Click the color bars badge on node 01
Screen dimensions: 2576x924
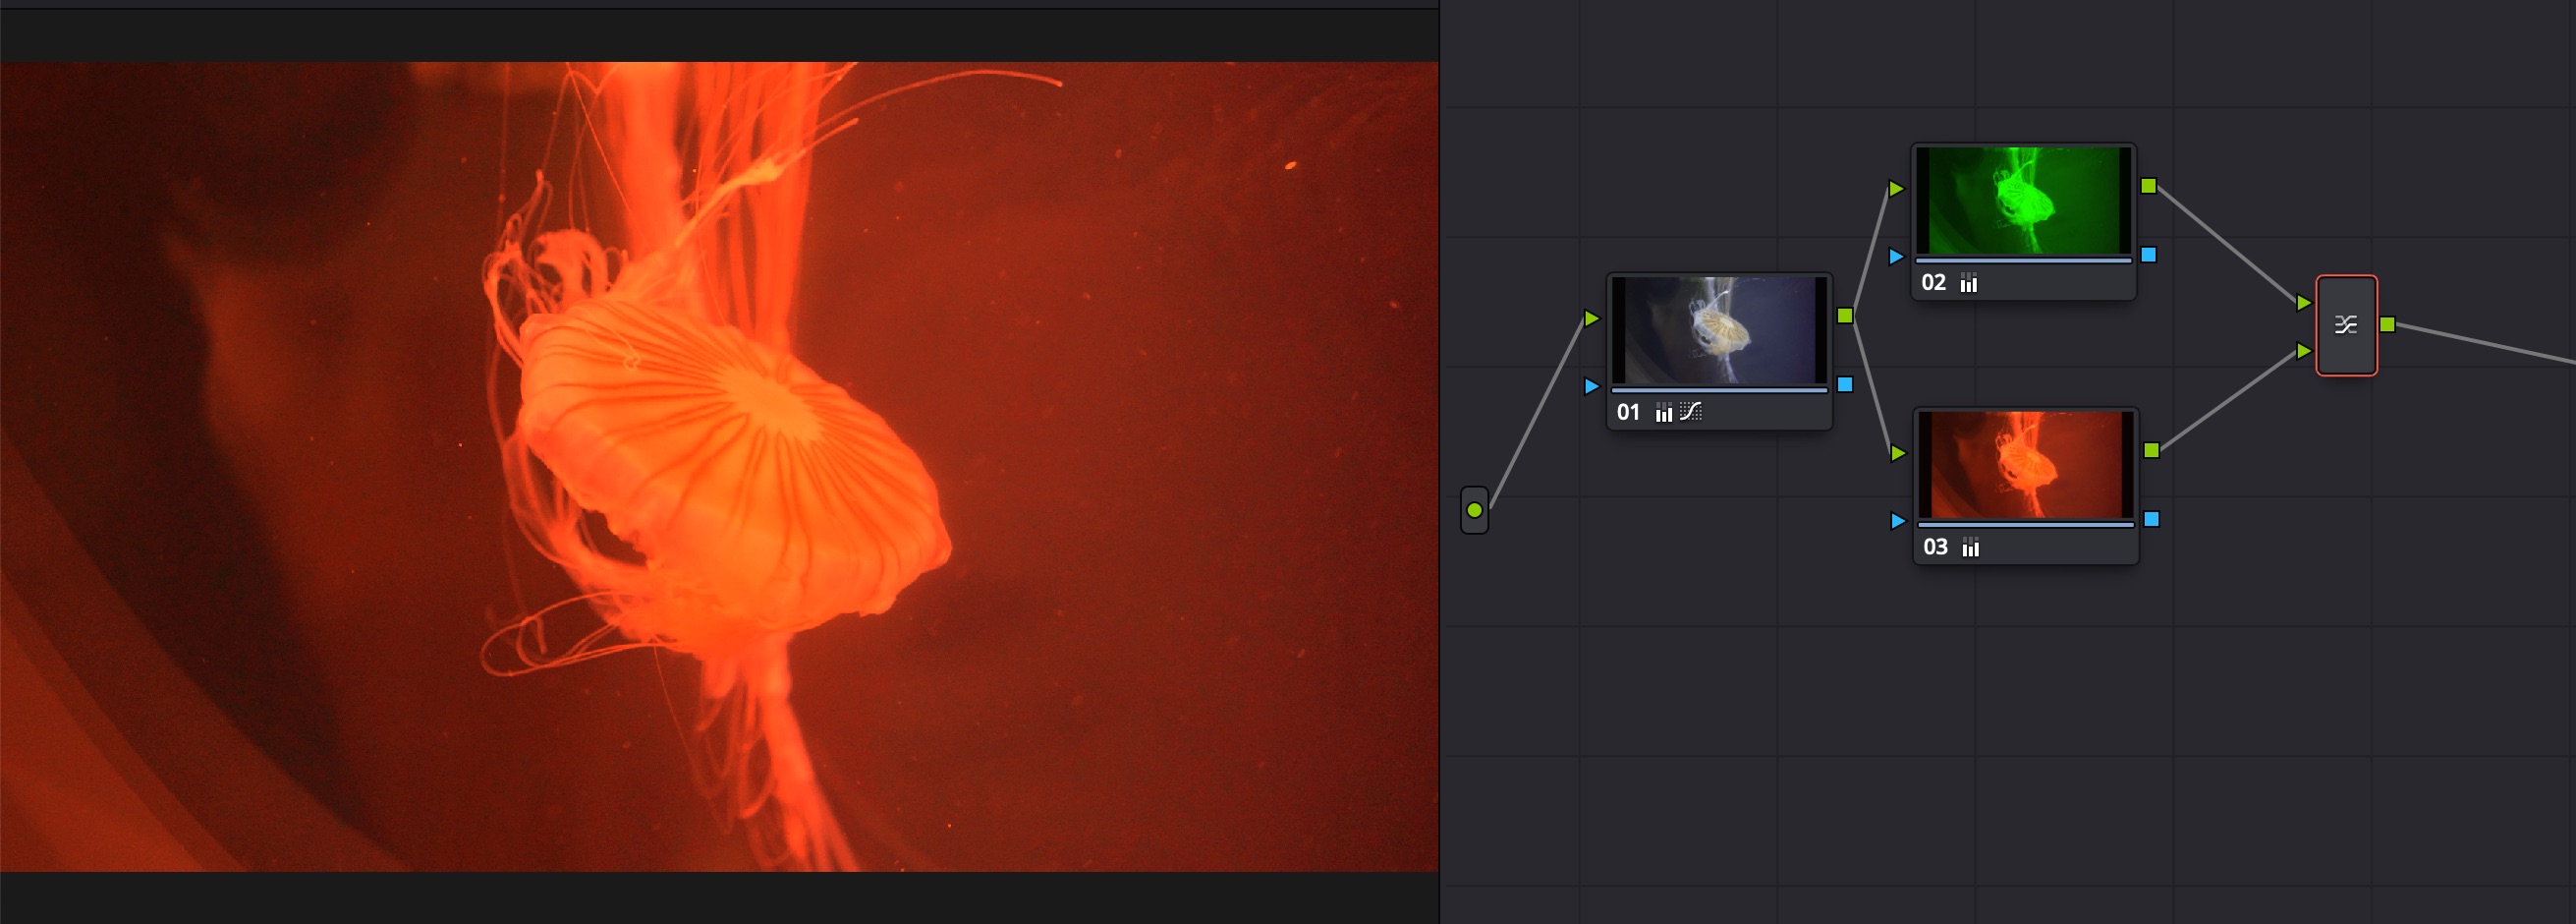(x=1663, y=412)
